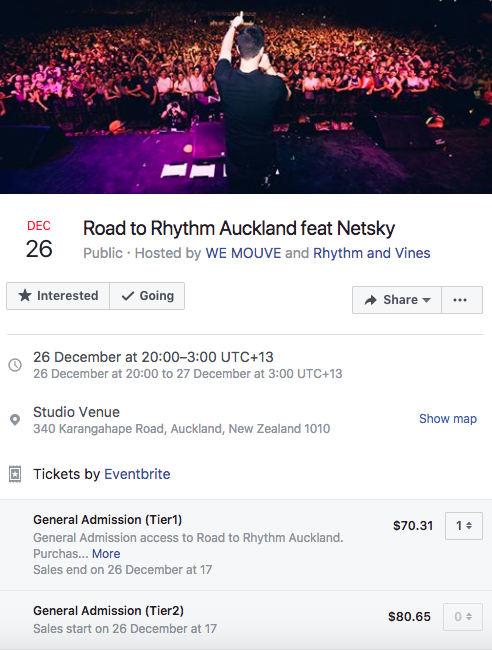The height and width of the screenshot is (650, 492).
Task: Click the event cover photo
Action: [246, 97]
